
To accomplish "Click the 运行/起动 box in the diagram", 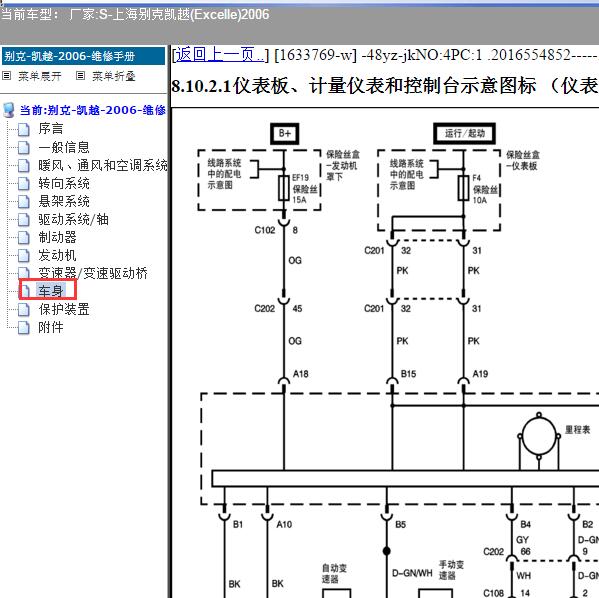I will click(464, 133).
